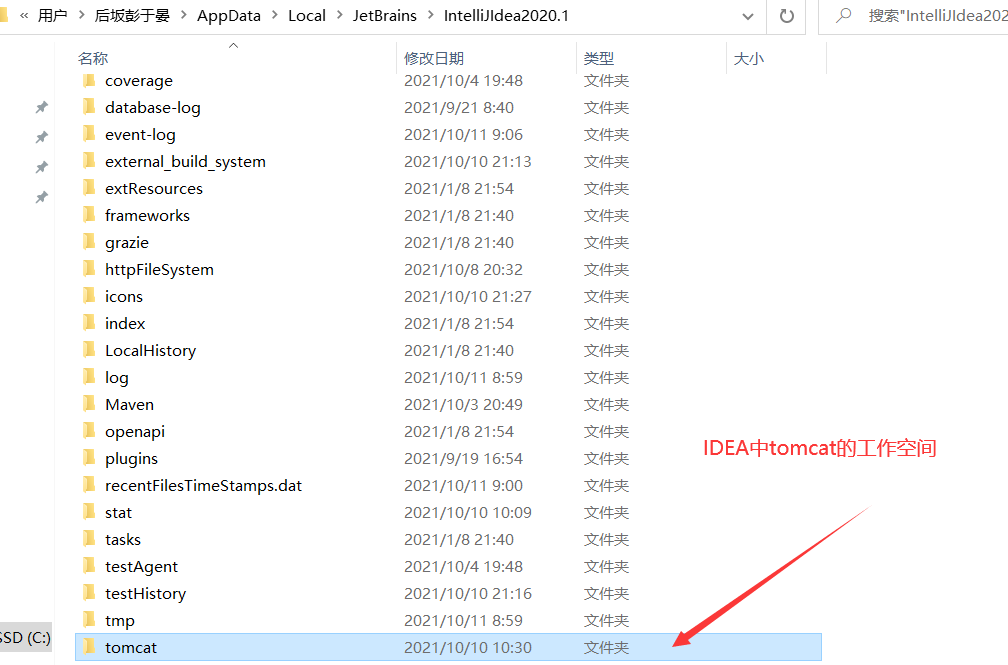
Task: Click database-log's date 2021/9/21 8:40
Action: (x=458, y=107)
